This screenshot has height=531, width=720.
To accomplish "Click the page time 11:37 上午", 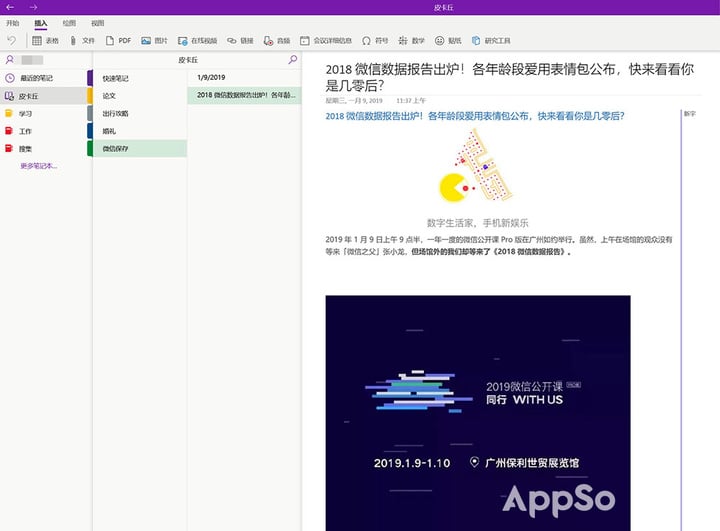I will pyautogui.click(x=411, y=100).
